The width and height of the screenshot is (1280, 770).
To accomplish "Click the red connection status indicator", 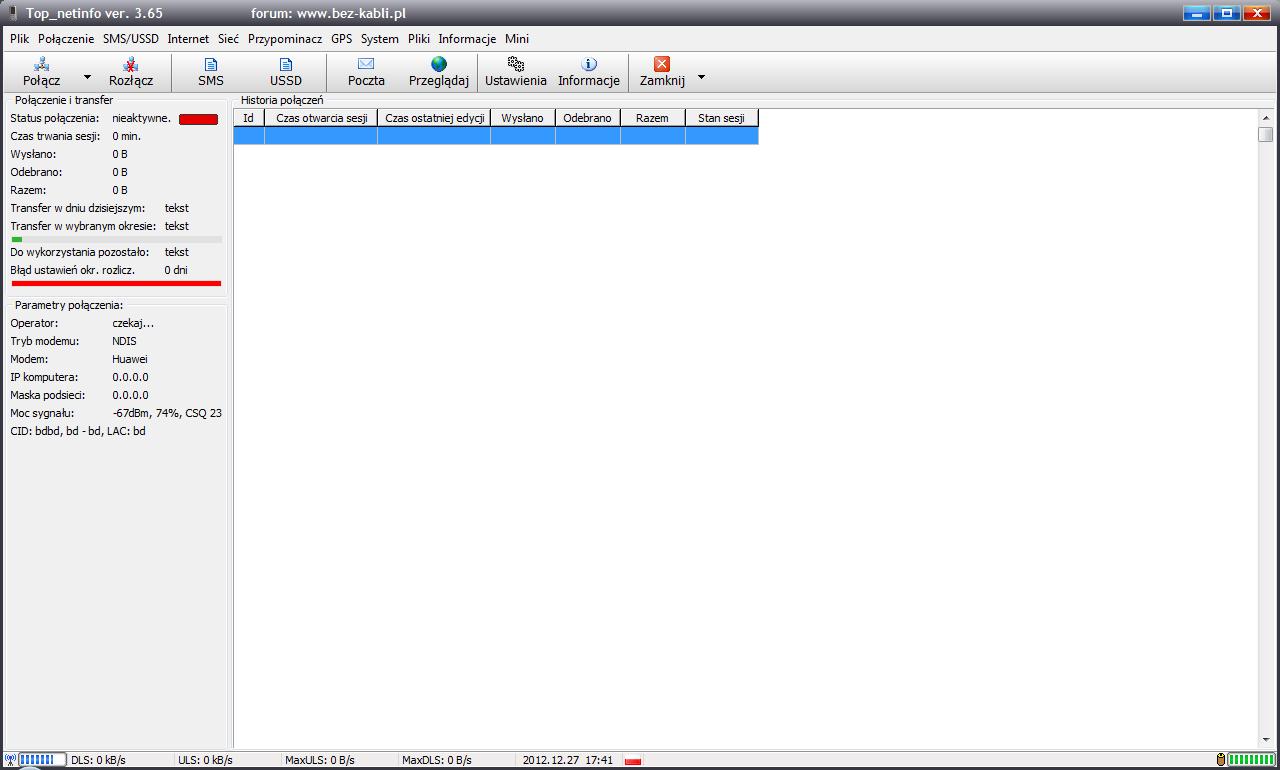I will (198, 119).
